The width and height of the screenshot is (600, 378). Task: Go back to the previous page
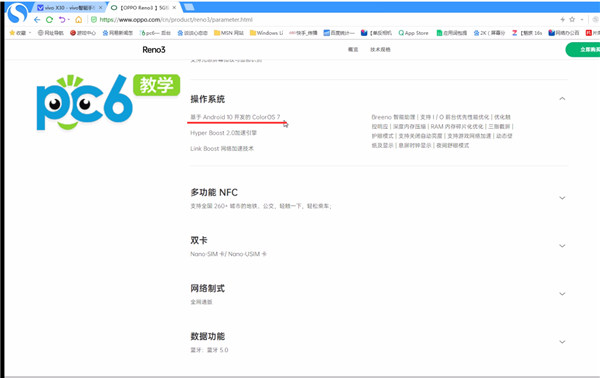click(x=37, y=20)
